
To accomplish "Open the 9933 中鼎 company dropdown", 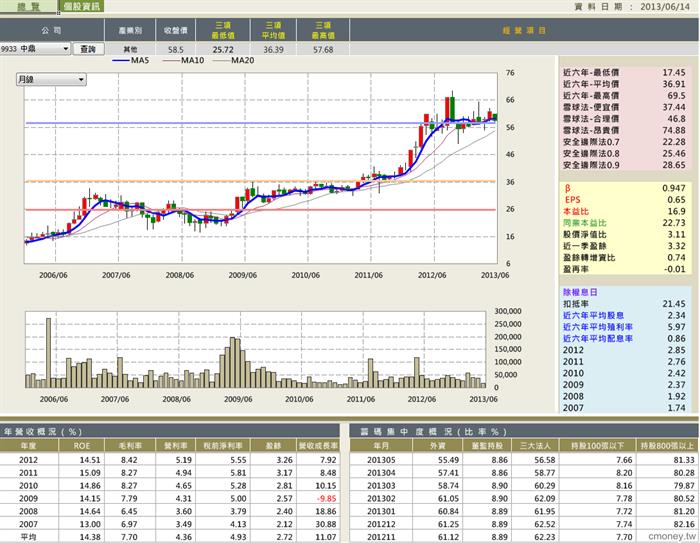I will (x=35, y=49).
